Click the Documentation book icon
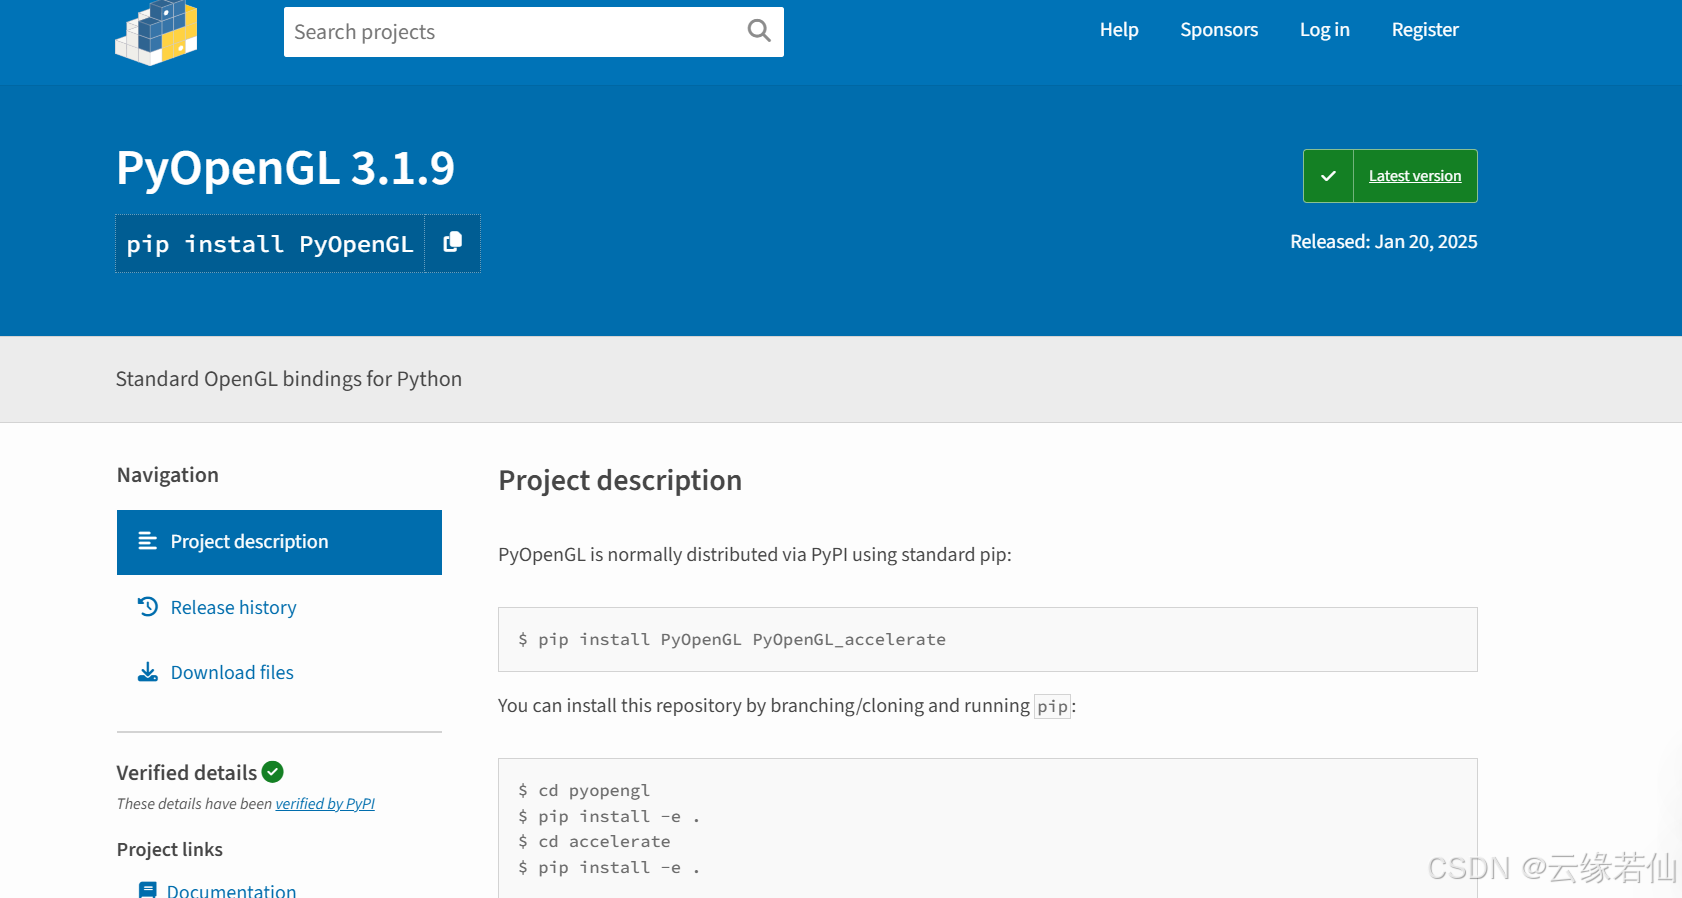 [x=147, y=890]
